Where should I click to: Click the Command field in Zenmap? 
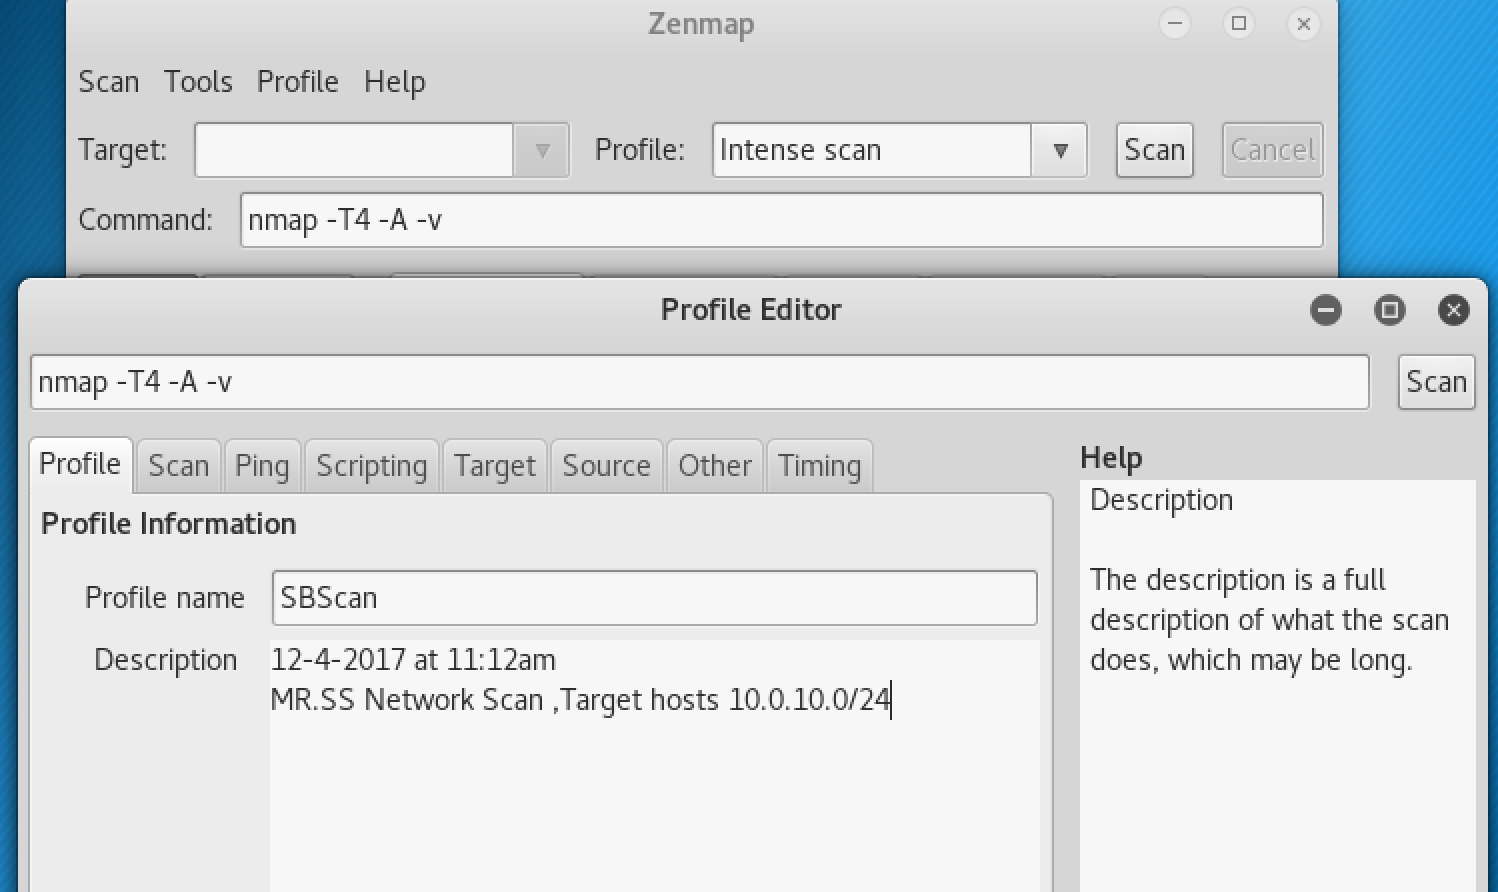click(781, 220)
